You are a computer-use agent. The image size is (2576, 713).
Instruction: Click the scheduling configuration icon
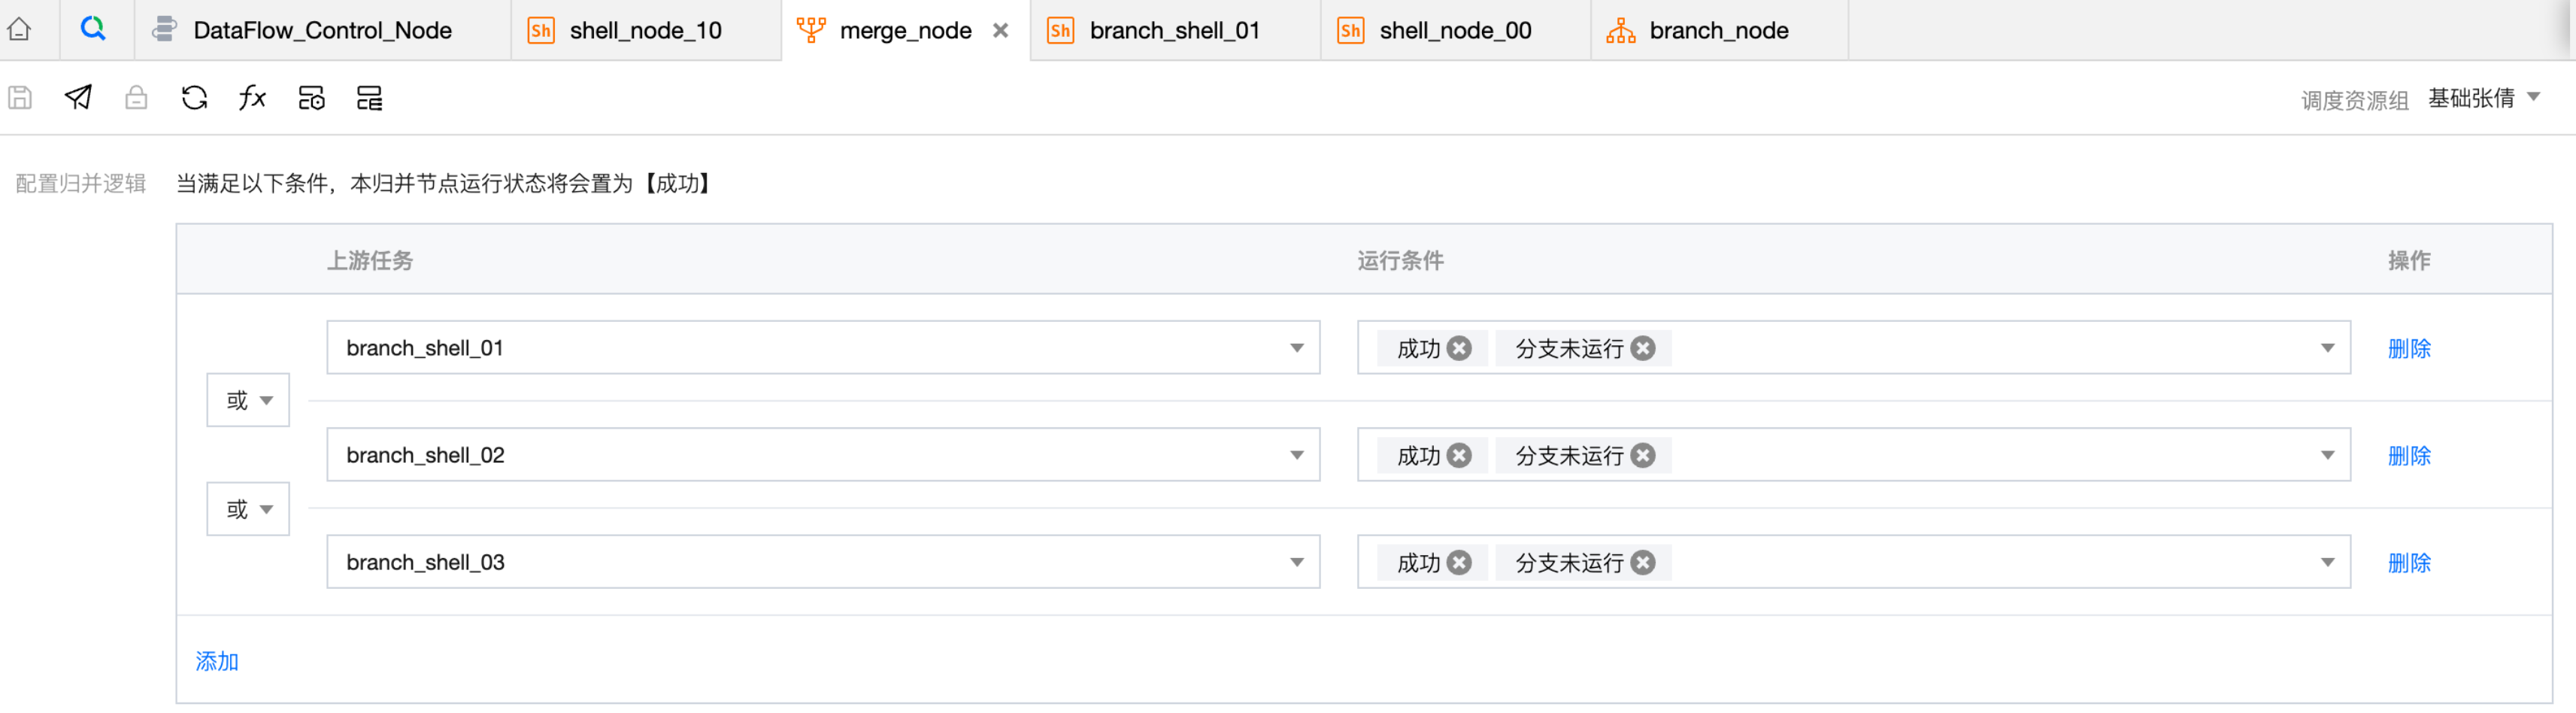311,98
